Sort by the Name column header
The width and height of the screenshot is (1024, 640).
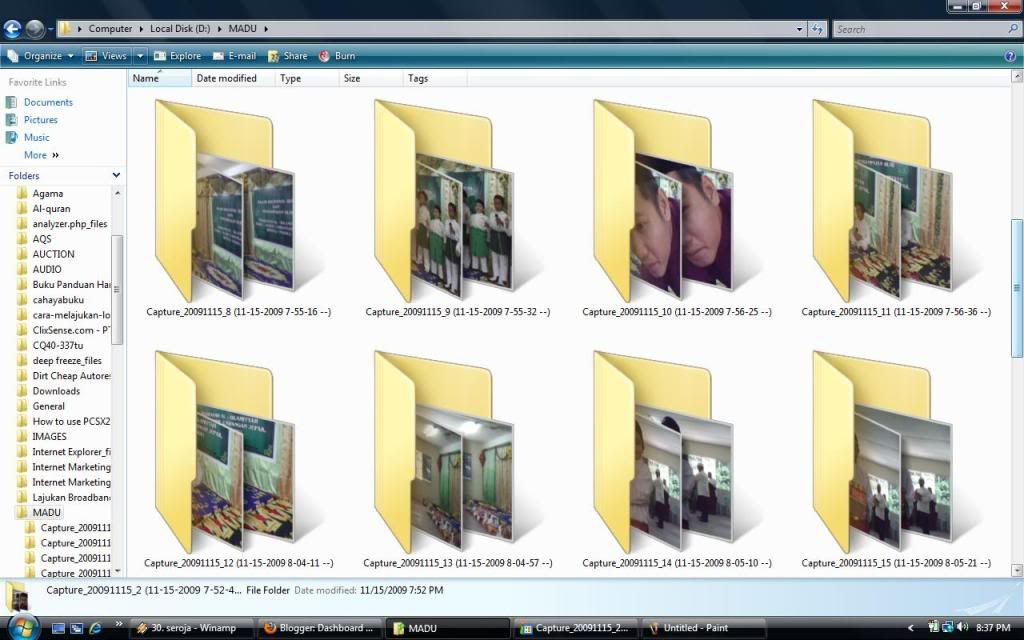pos(160,78)
